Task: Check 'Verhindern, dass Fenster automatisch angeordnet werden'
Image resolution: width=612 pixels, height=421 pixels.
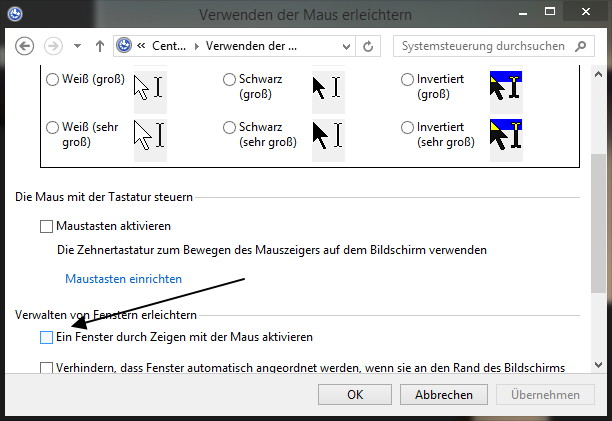Action: coord(46,368)
